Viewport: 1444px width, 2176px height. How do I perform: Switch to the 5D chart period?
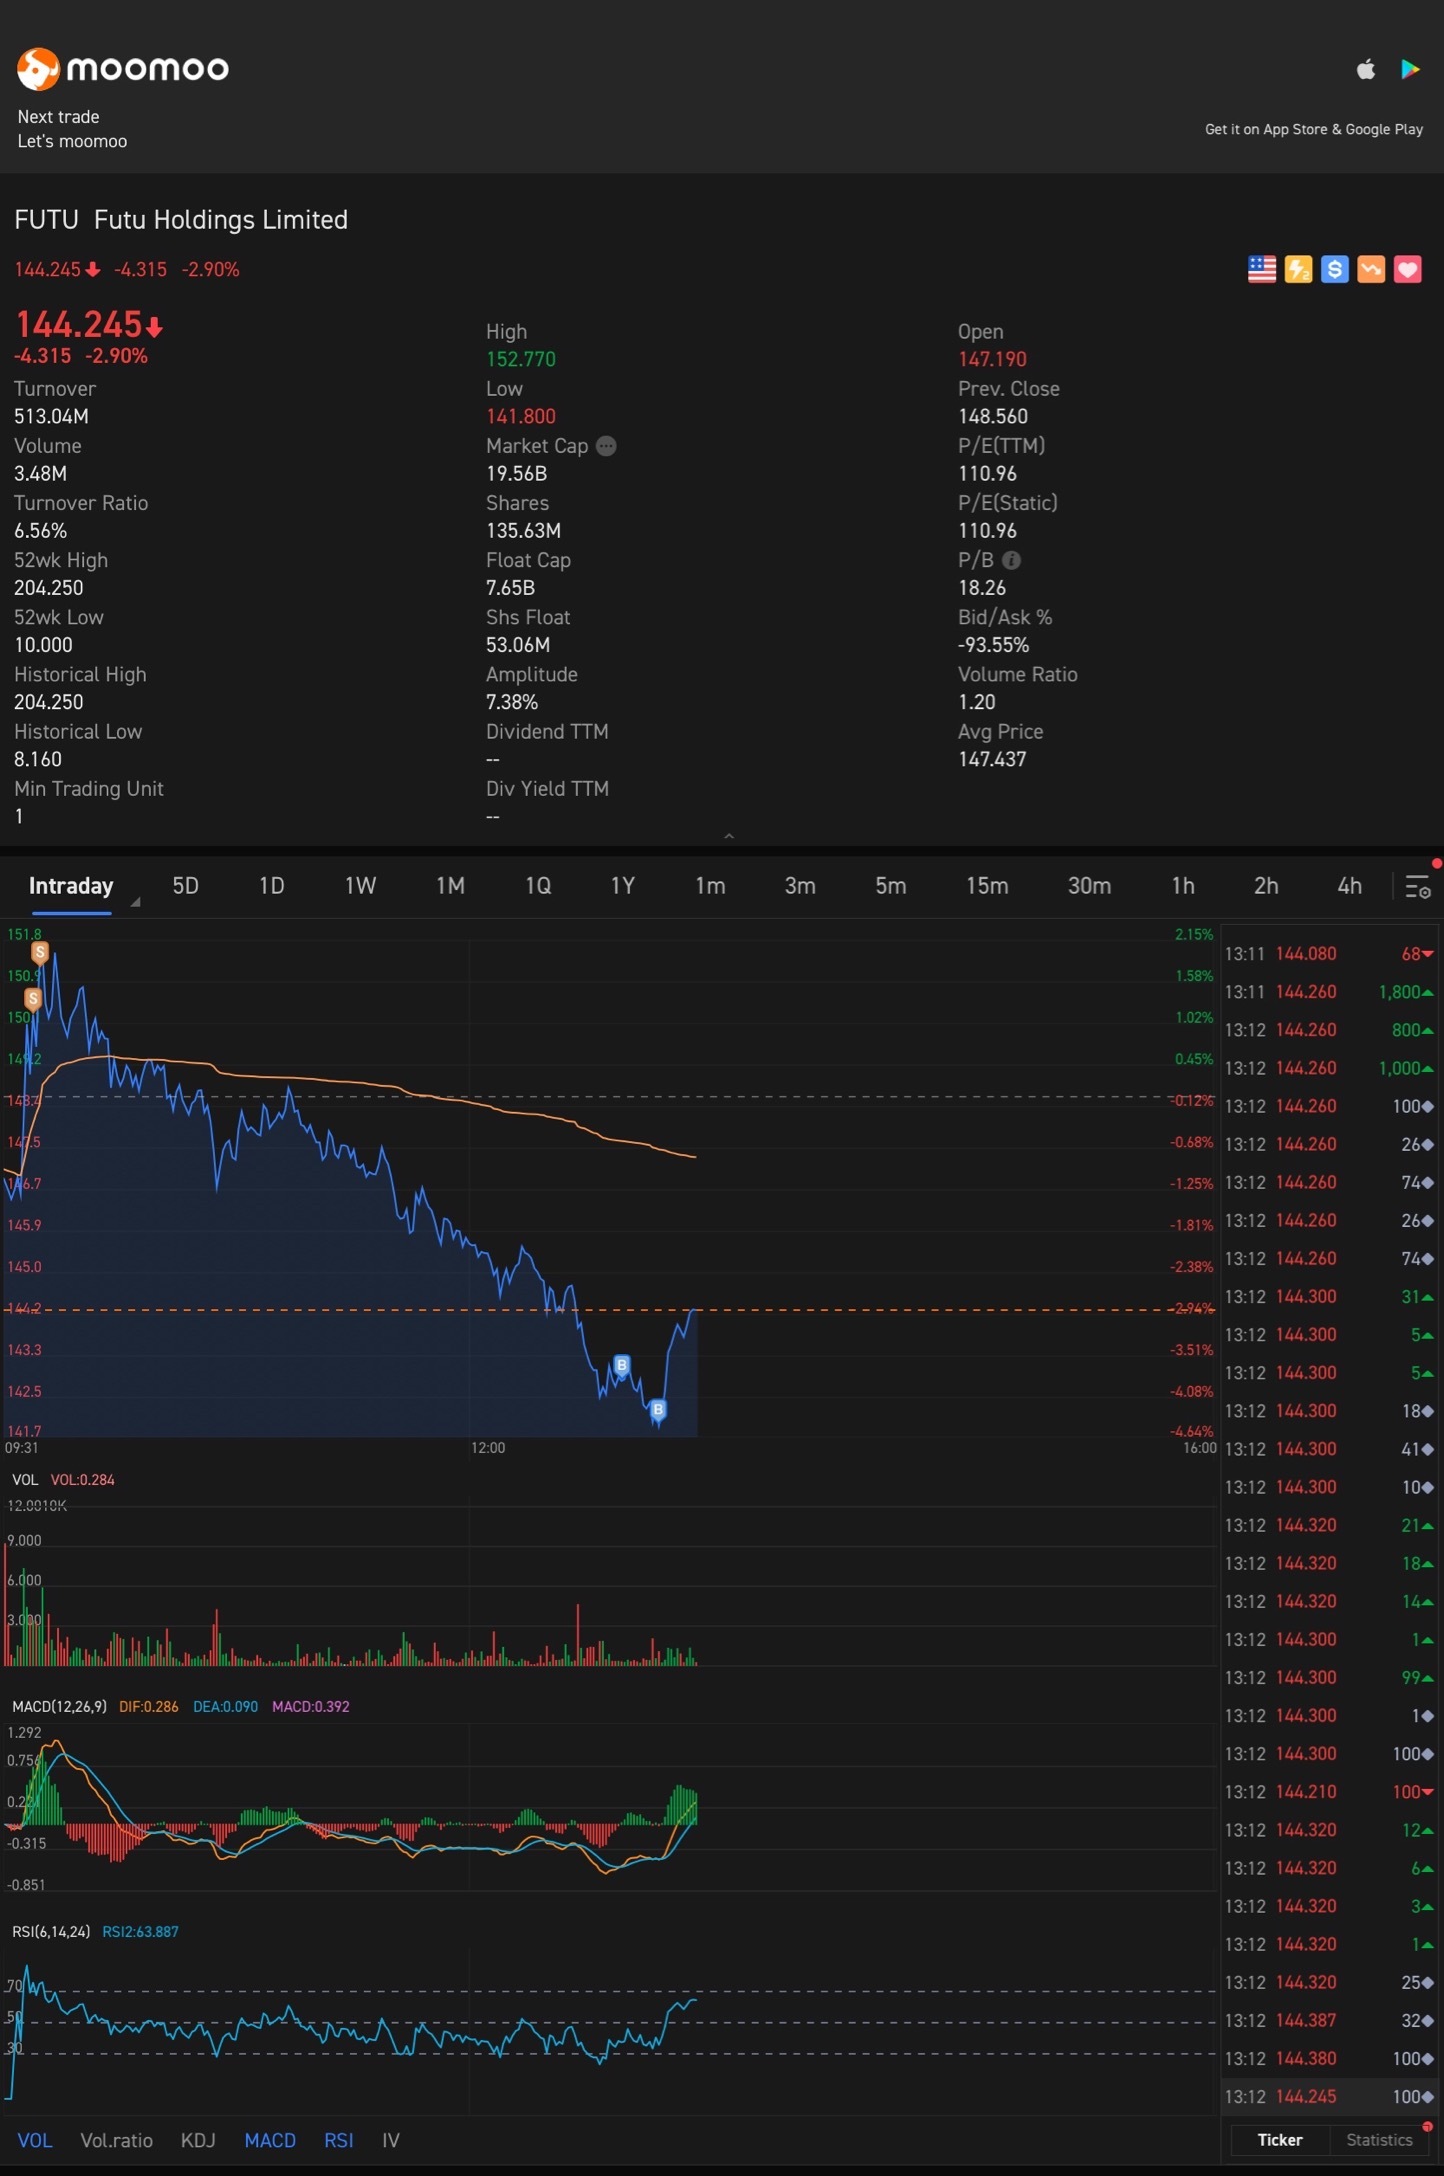coord(185,886)
